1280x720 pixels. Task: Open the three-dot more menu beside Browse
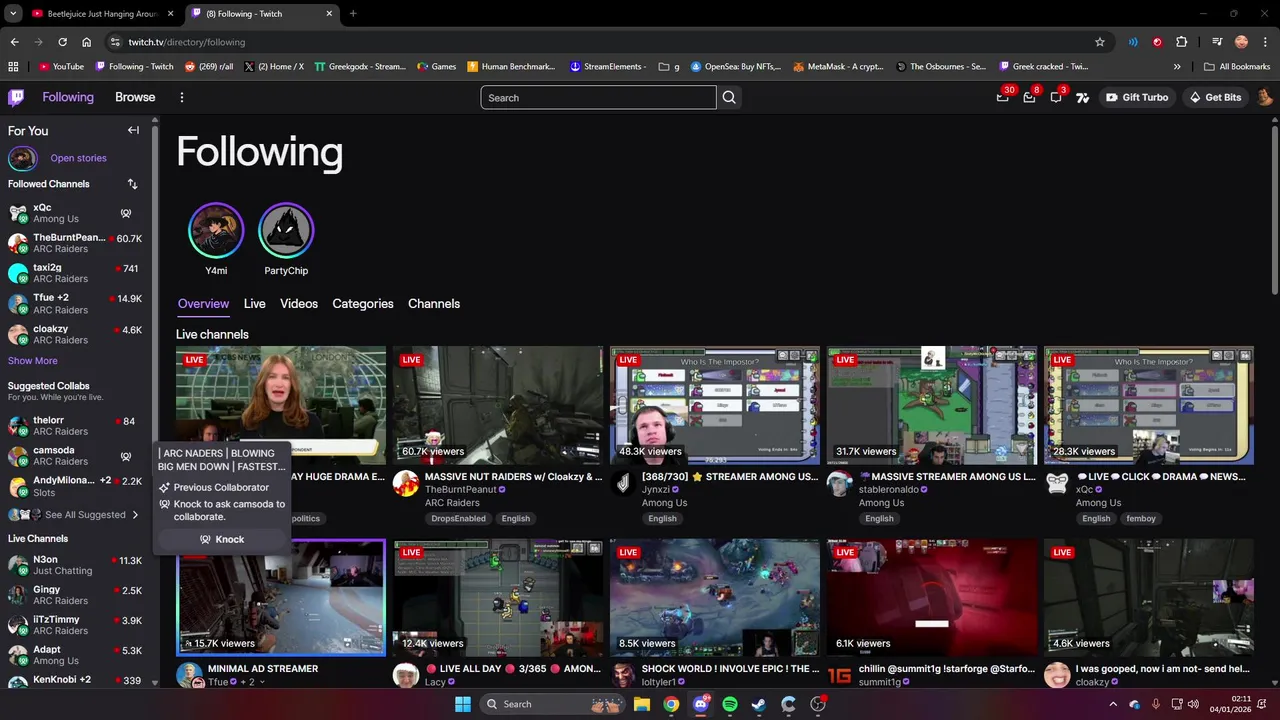[x=182, y=97]
